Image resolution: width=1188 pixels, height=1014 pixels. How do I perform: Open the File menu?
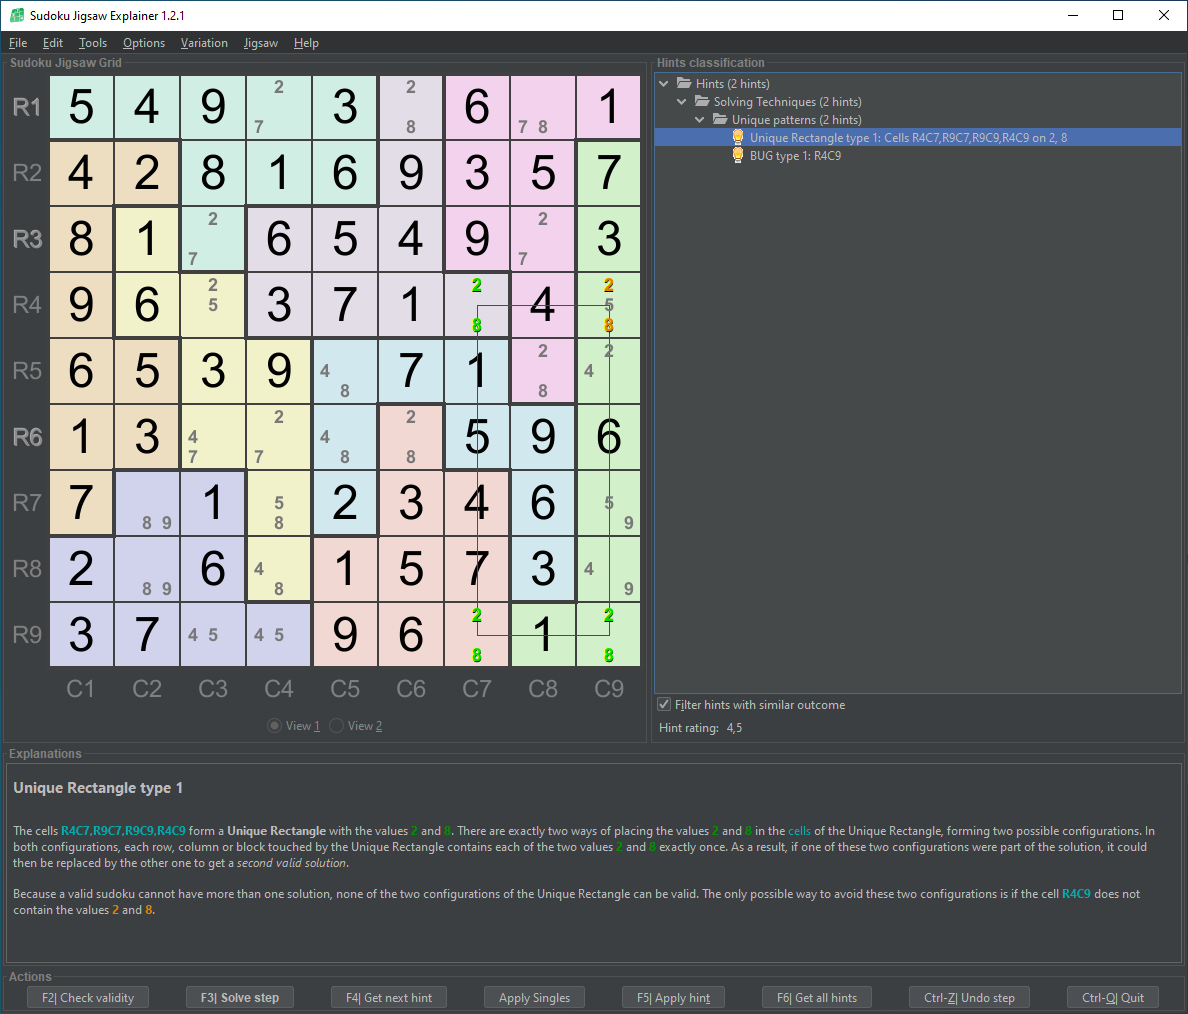(x=17, y=43)
